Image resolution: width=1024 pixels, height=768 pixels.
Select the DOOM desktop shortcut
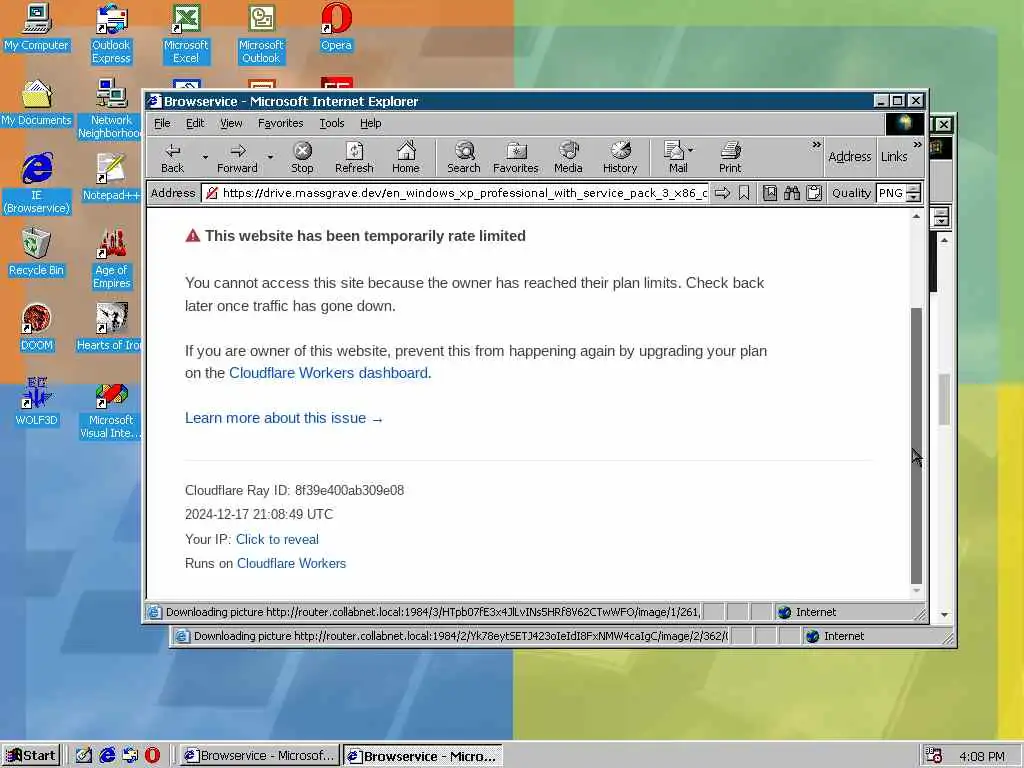pos(37,328)
